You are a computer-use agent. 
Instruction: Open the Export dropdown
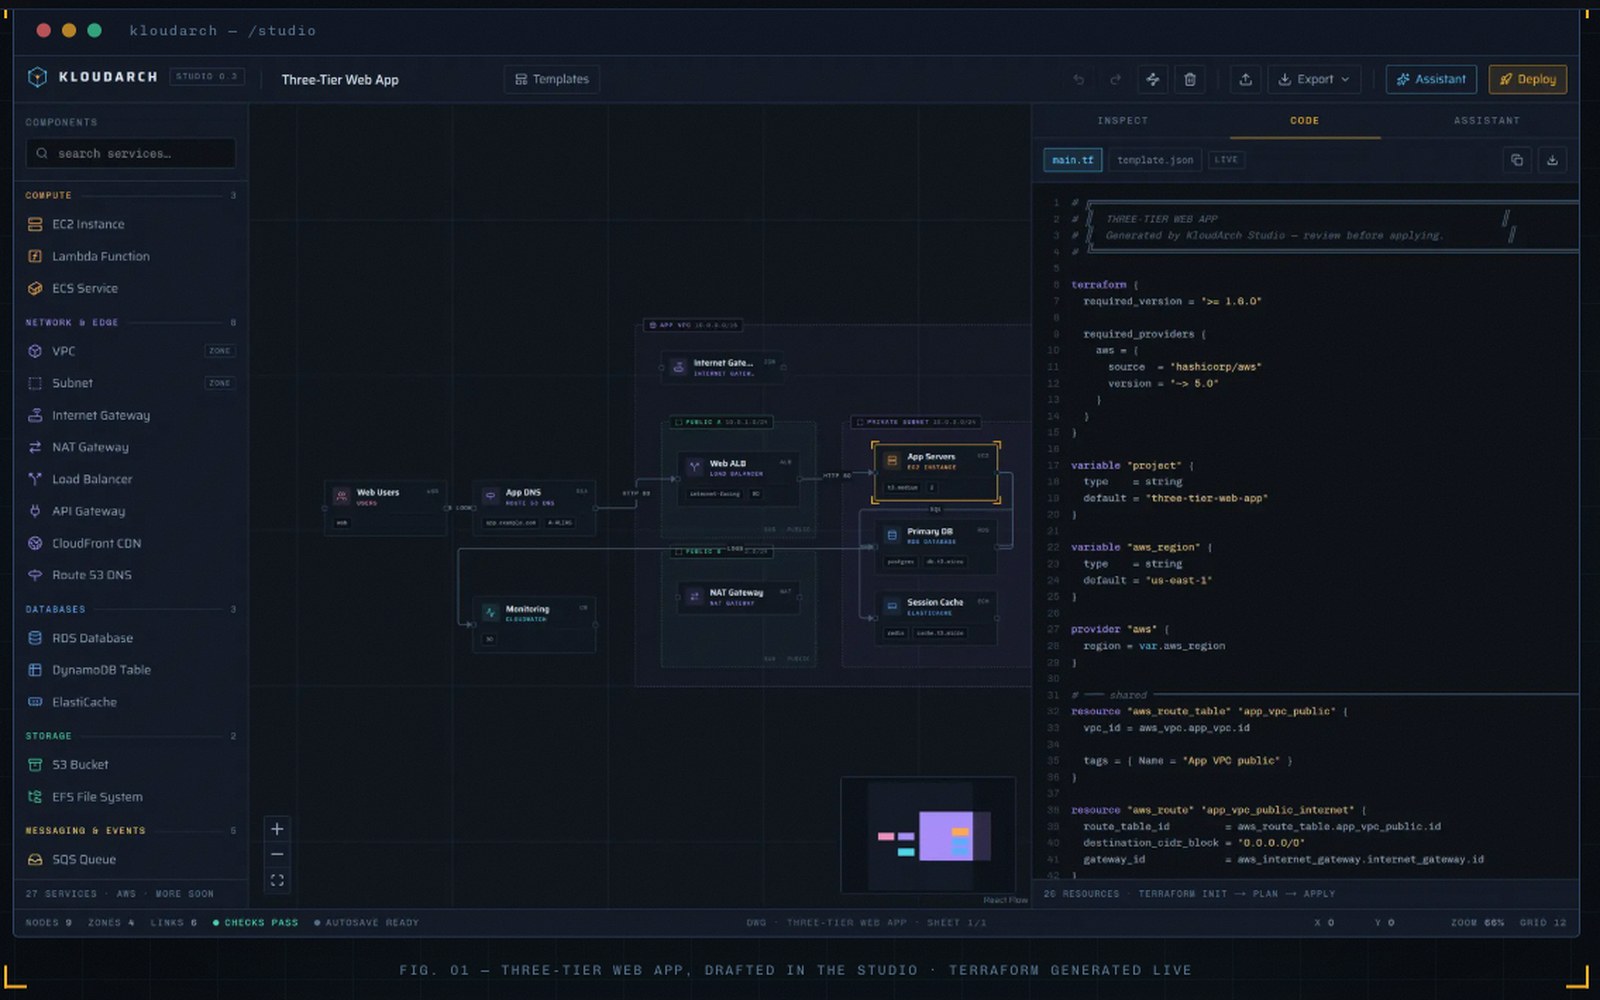[x=1314, y=79]
